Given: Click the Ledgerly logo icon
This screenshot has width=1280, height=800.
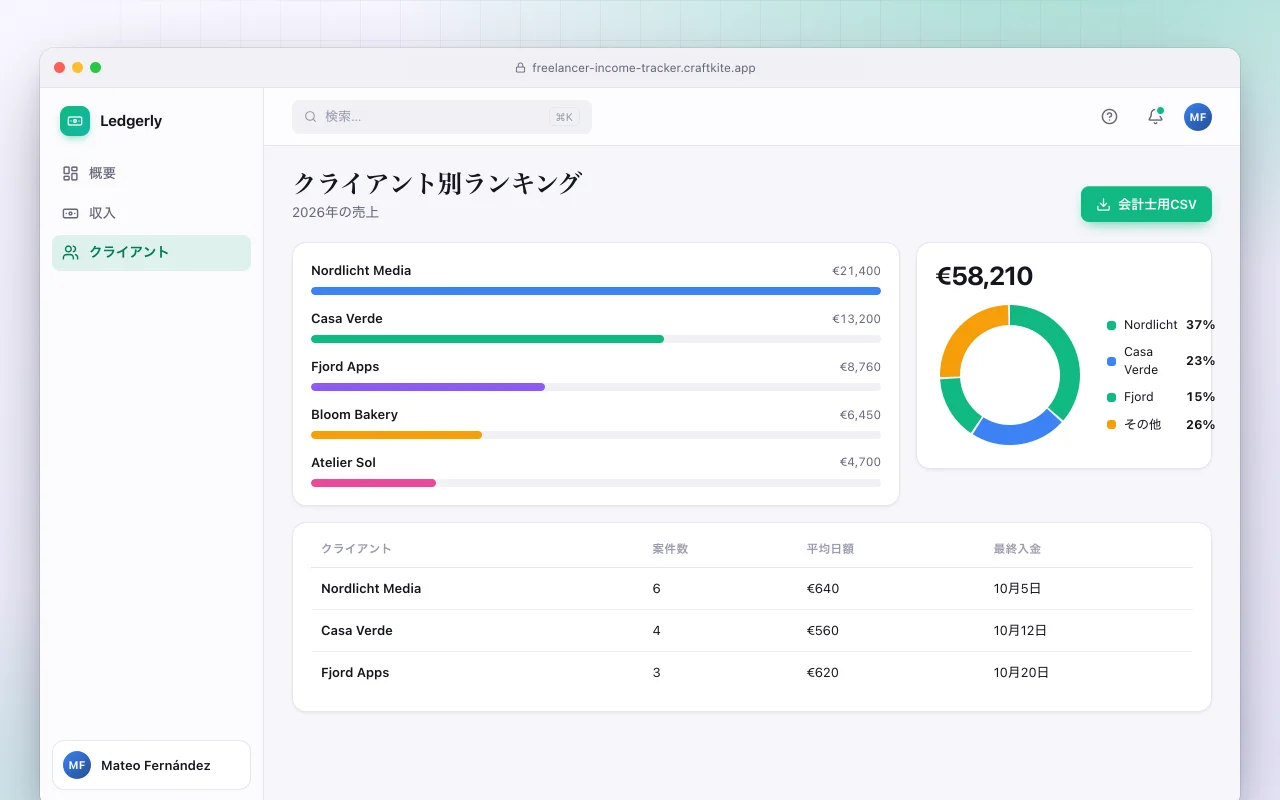Looking at the screenshot, I should coord(75,121).
